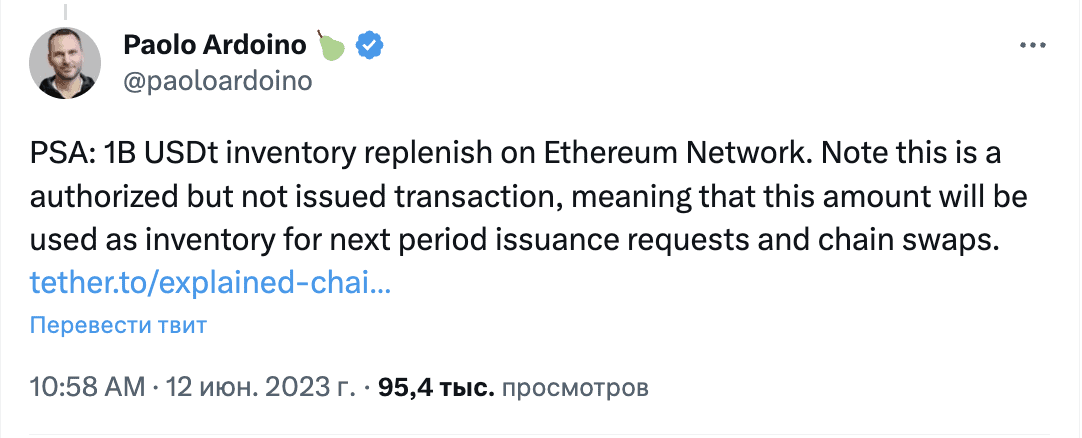The height and width of the screenshot is (438, 1082).
Task: Open the Paolo Ardoino display name
Action: (x=215, y=46)
